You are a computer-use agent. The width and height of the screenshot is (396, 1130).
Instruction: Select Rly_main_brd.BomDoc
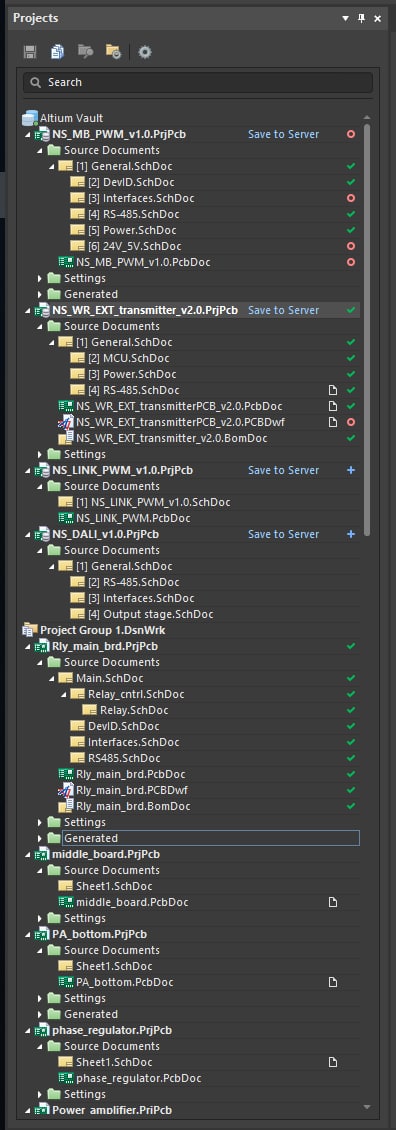pos(133,806)
